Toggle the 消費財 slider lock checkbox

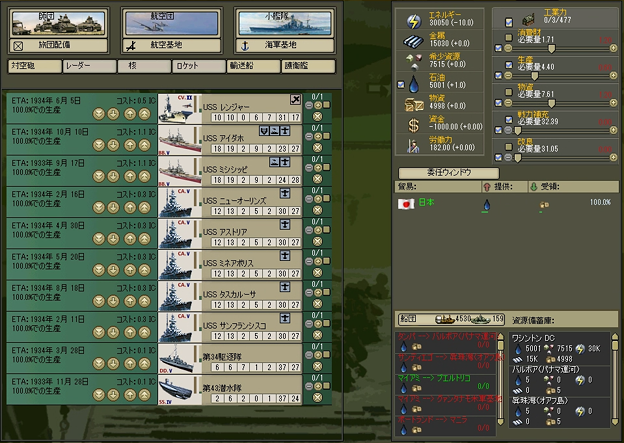[498, 48]
